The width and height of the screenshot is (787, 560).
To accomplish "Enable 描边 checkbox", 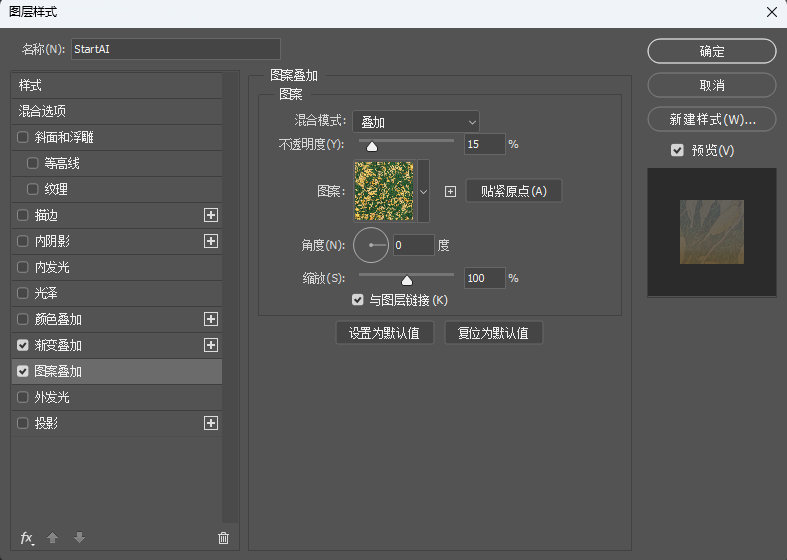I will click(x=23, y=215).
